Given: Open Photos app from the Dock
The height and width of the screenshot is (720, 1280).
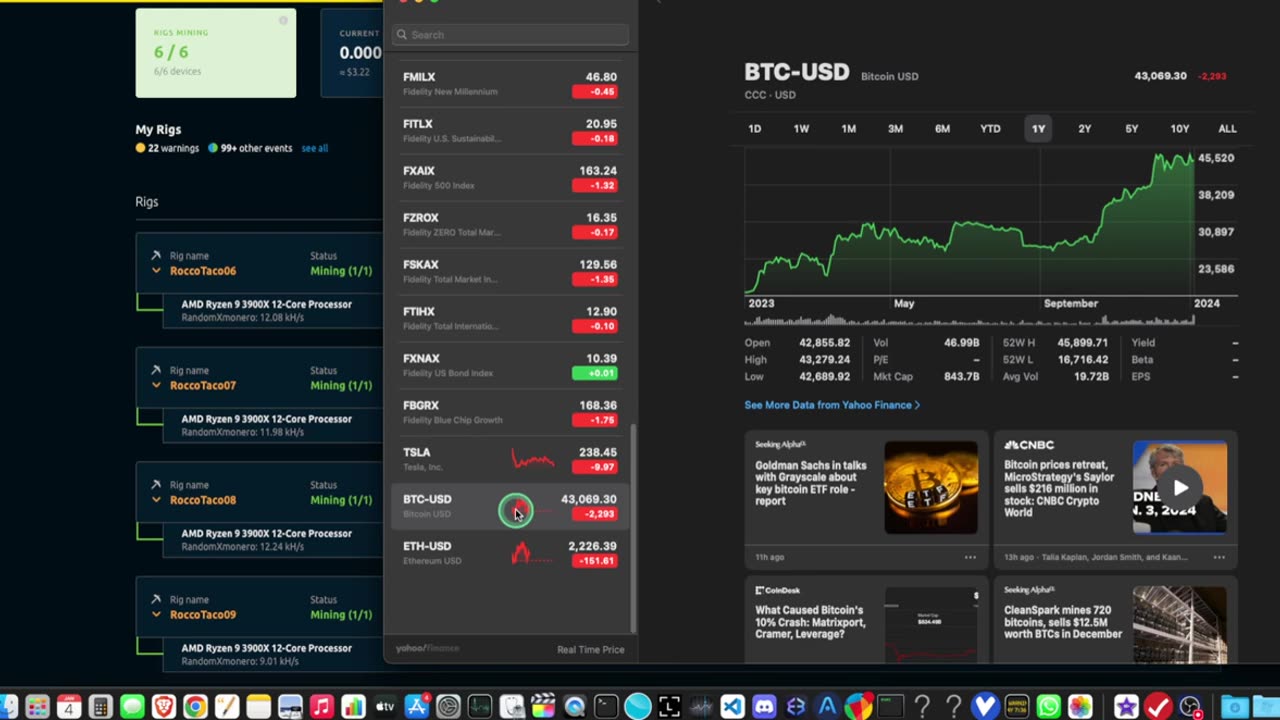Looking at the screenshot, I should 1080,707.
